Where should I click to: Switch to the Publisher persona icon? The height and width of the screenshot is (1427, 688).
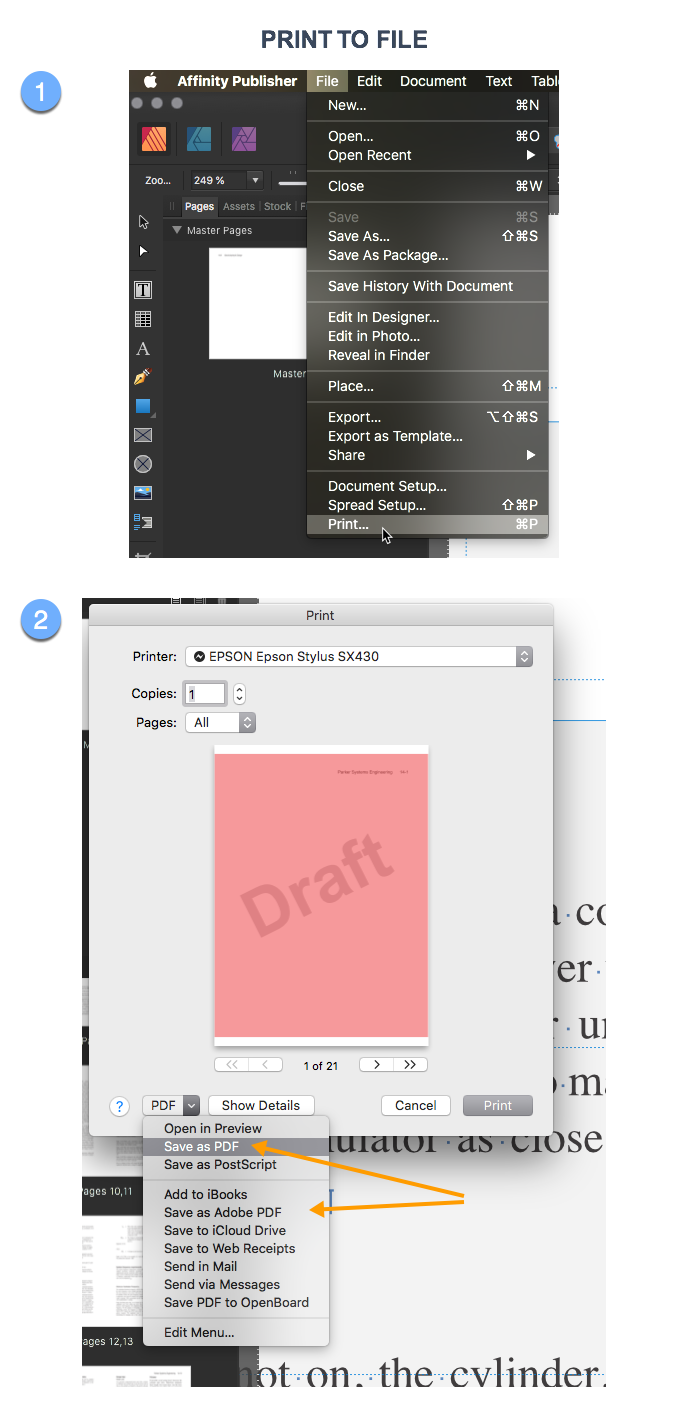pyautogui.click(x=153, y=139)
